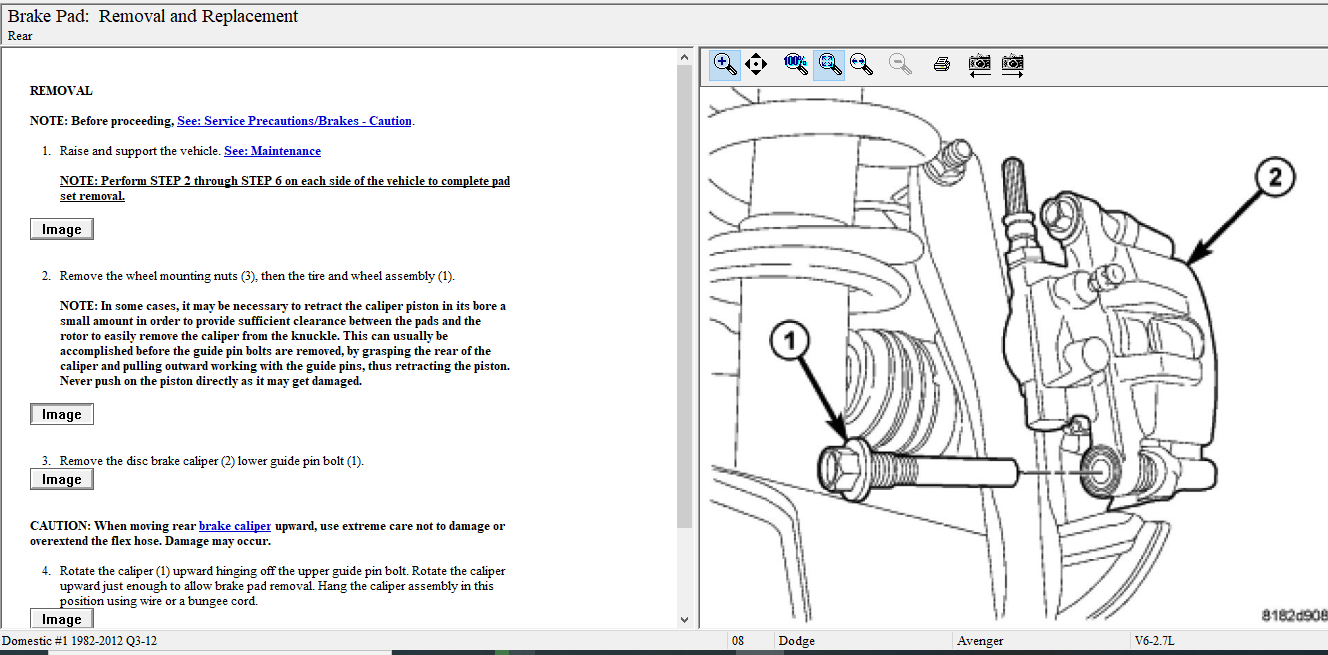Click the text pane scrollbar down arrow
Screen dimensions: 1328x655
point(684,620)
